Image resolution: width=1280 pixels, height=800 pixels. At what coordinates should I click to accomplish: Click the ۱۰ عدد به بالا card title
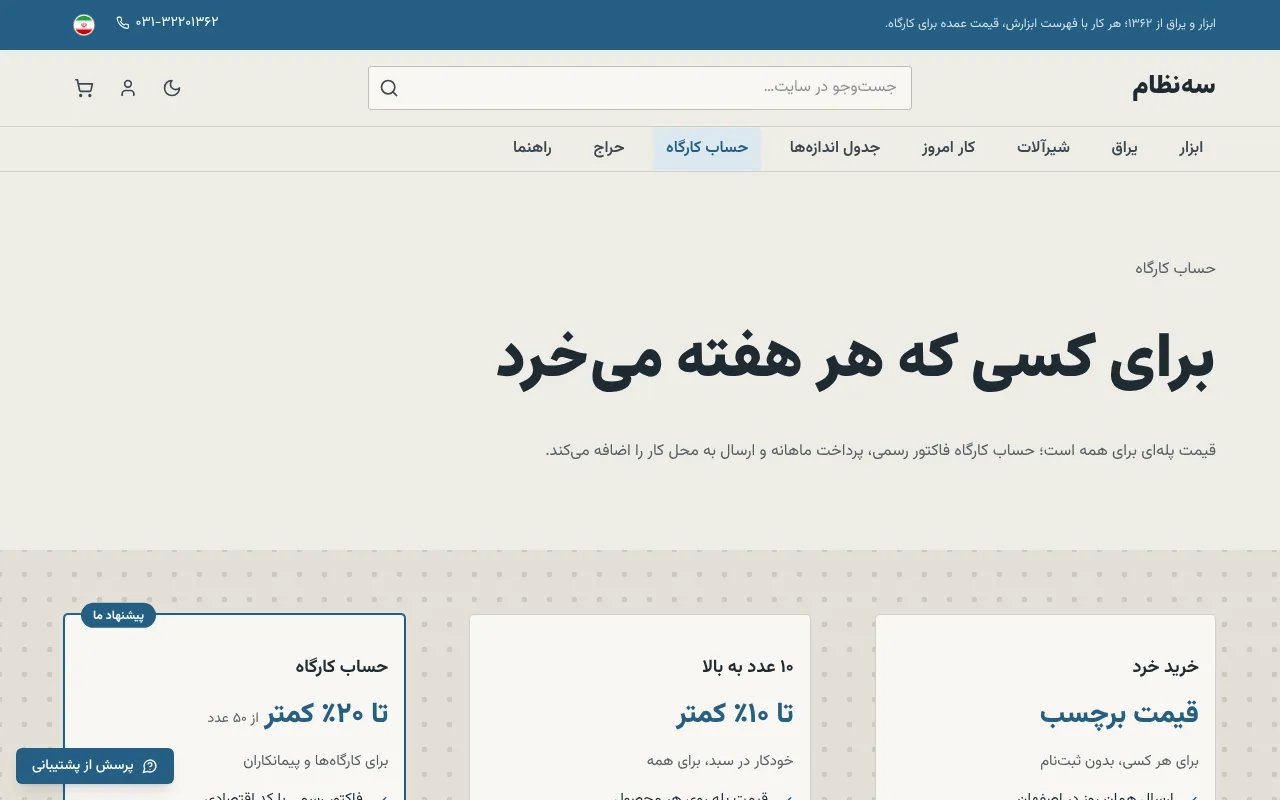coord(748,666)
